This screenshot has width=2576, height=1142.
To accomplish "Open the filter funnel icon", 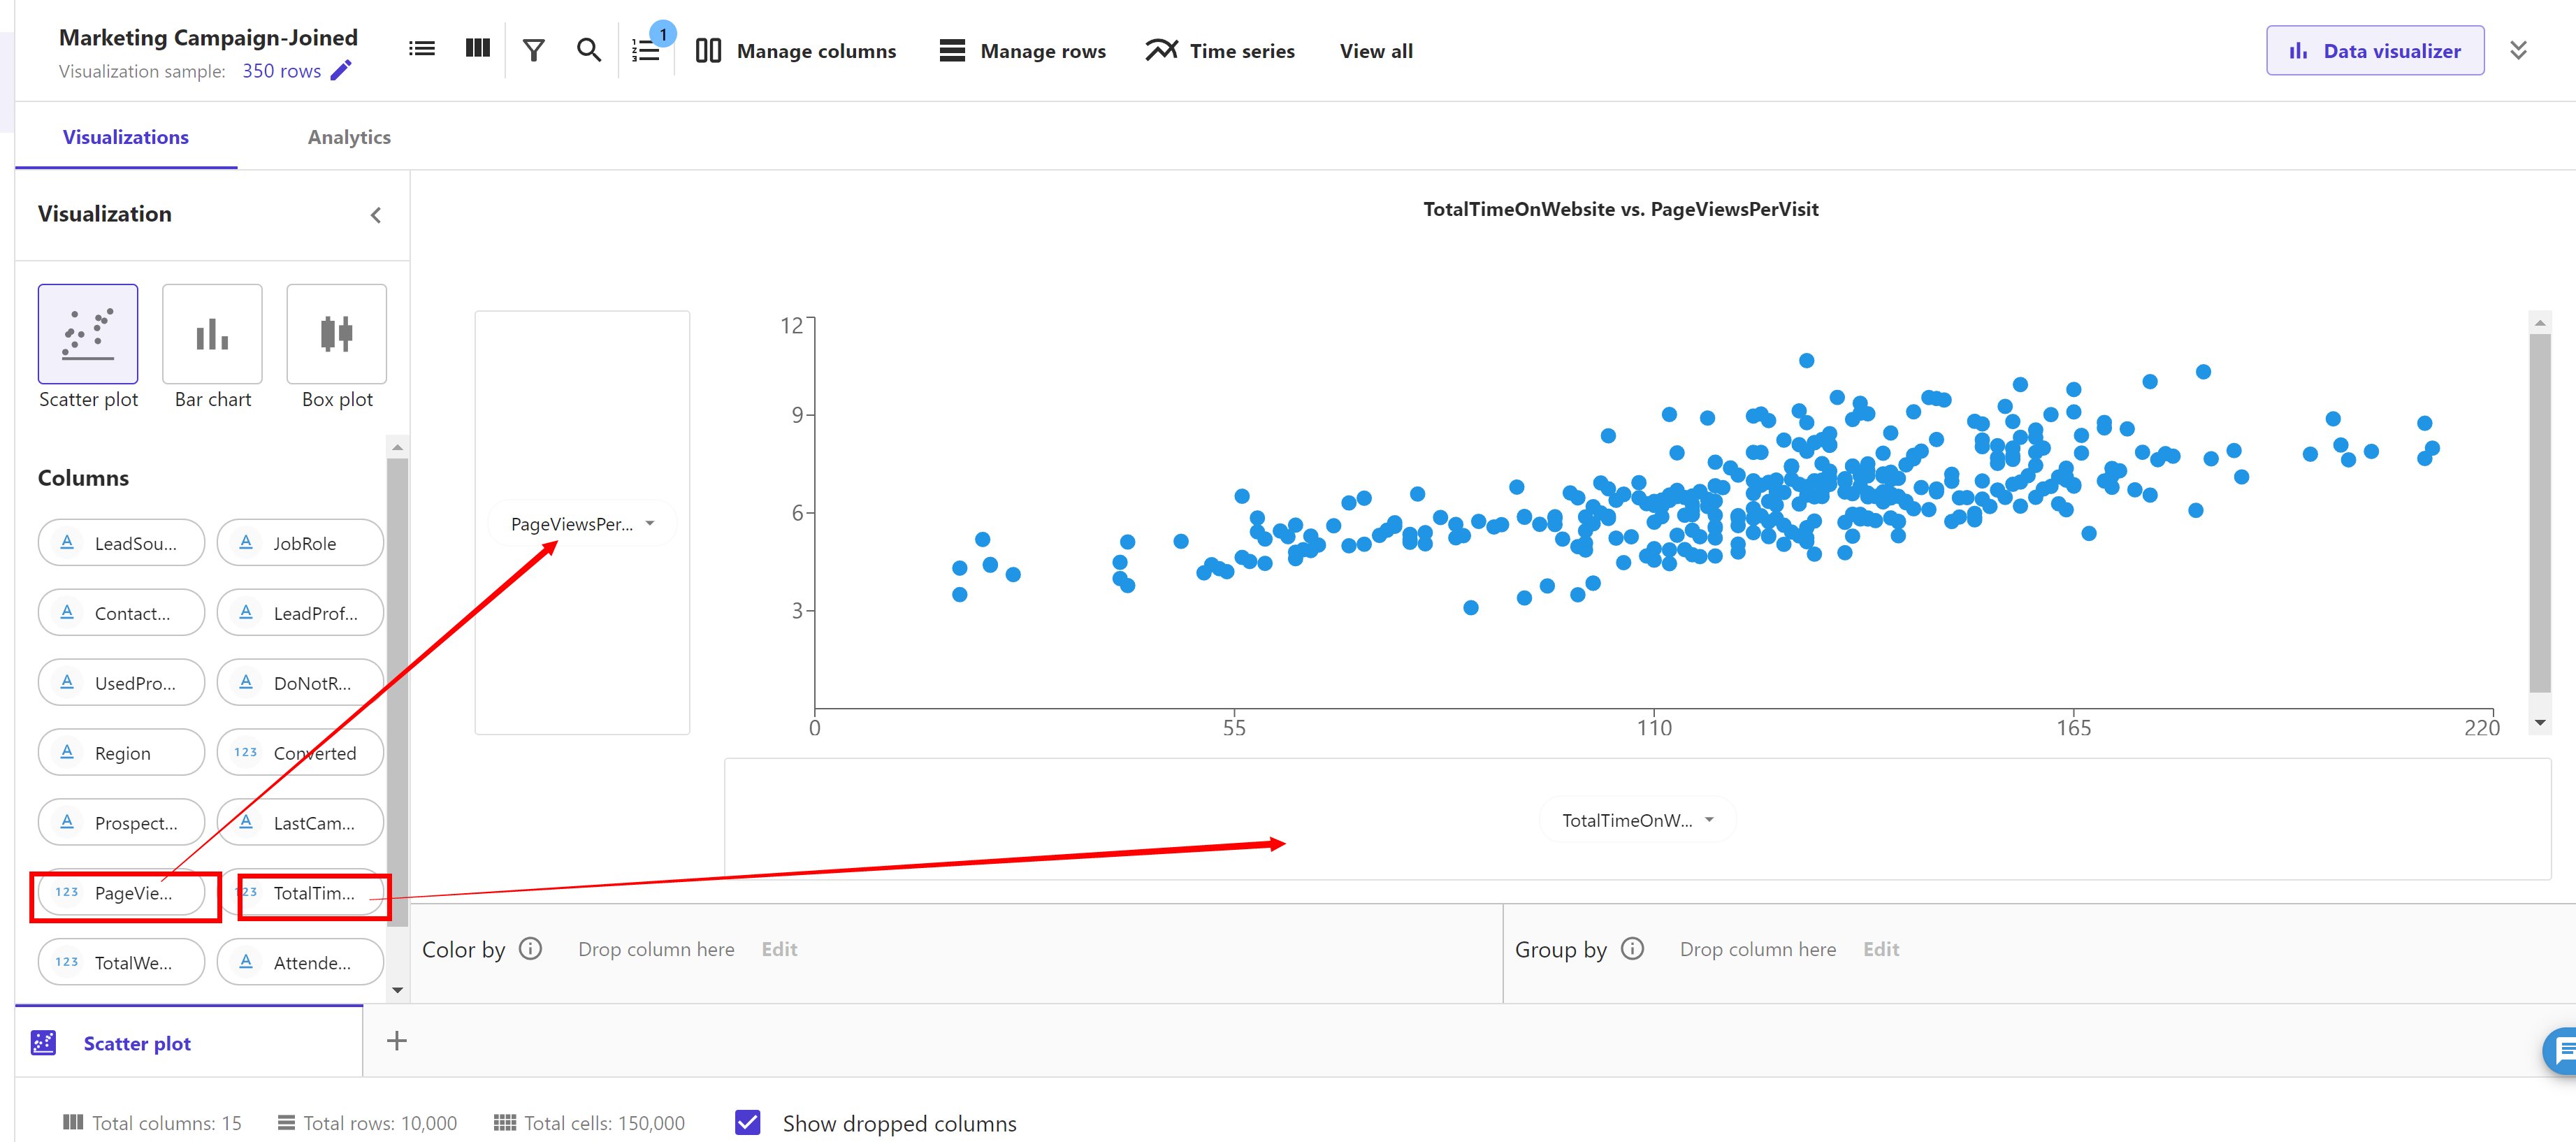I will 534,50.
